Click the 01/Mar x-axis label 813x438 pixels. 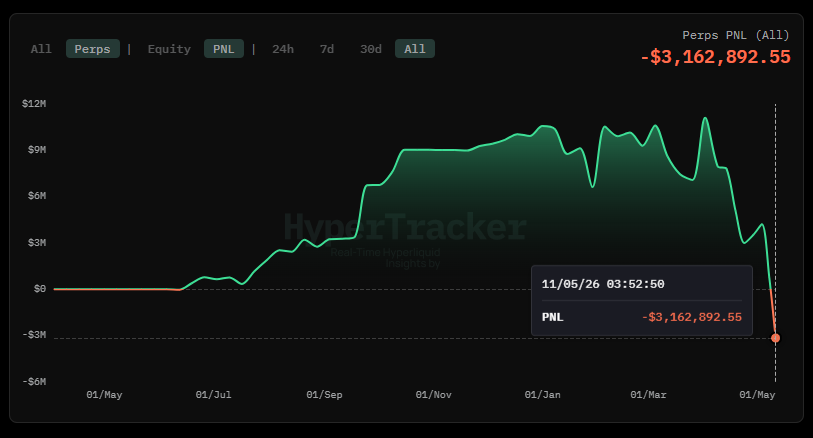click(648, 394)
